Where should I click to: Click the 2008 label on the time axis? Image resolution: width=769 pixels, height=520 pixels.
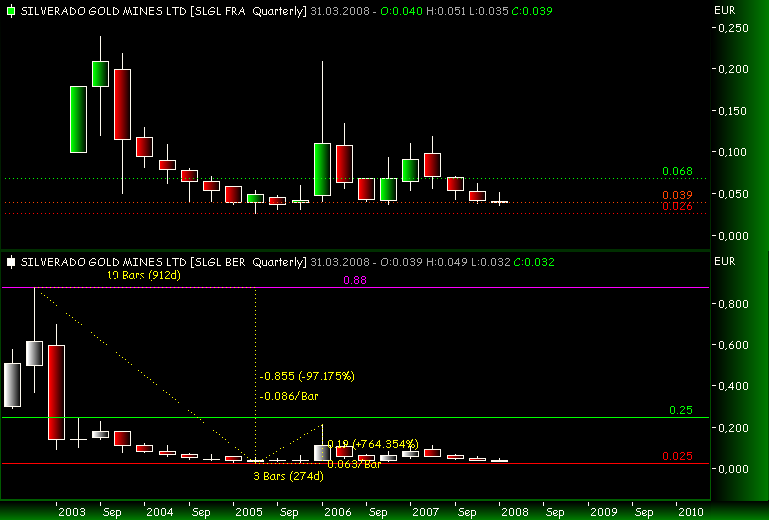coord(514,512)
